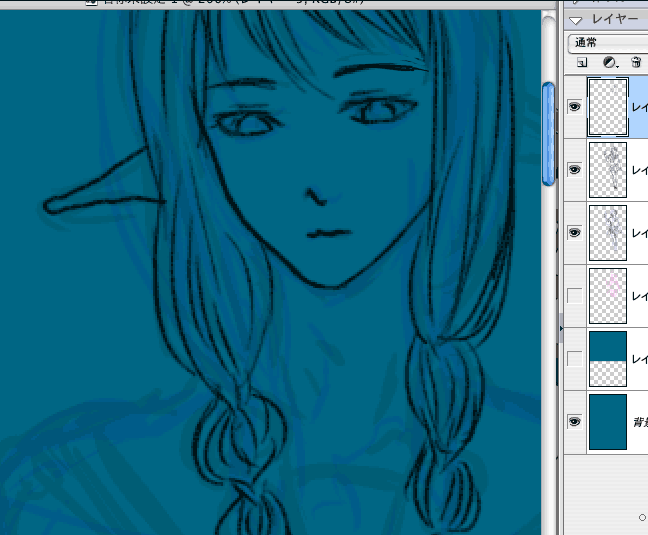
Task: Select the bluish figure sketch layer thumbnail
Action: (x=608, y=233)
